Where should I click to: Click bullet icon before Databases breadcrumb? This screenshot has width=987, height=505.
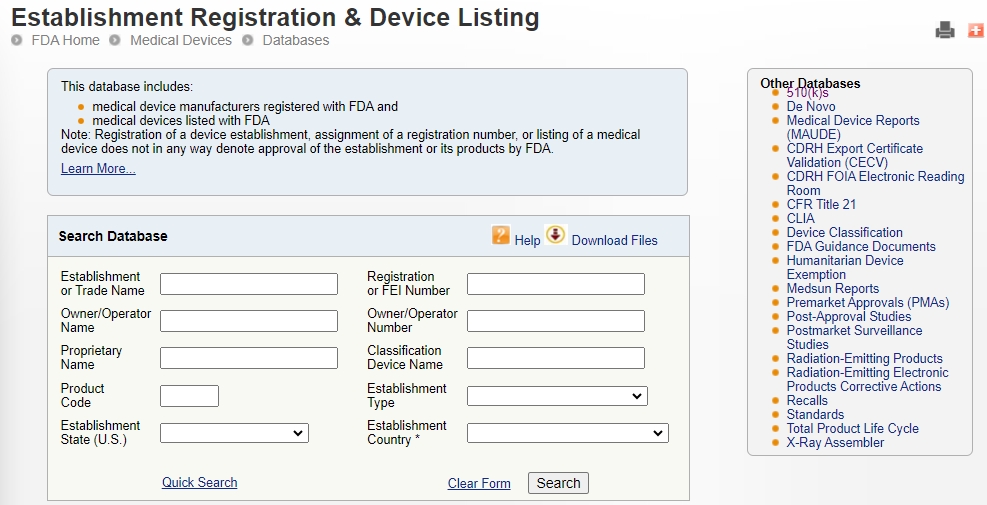(x=247, y=40)
